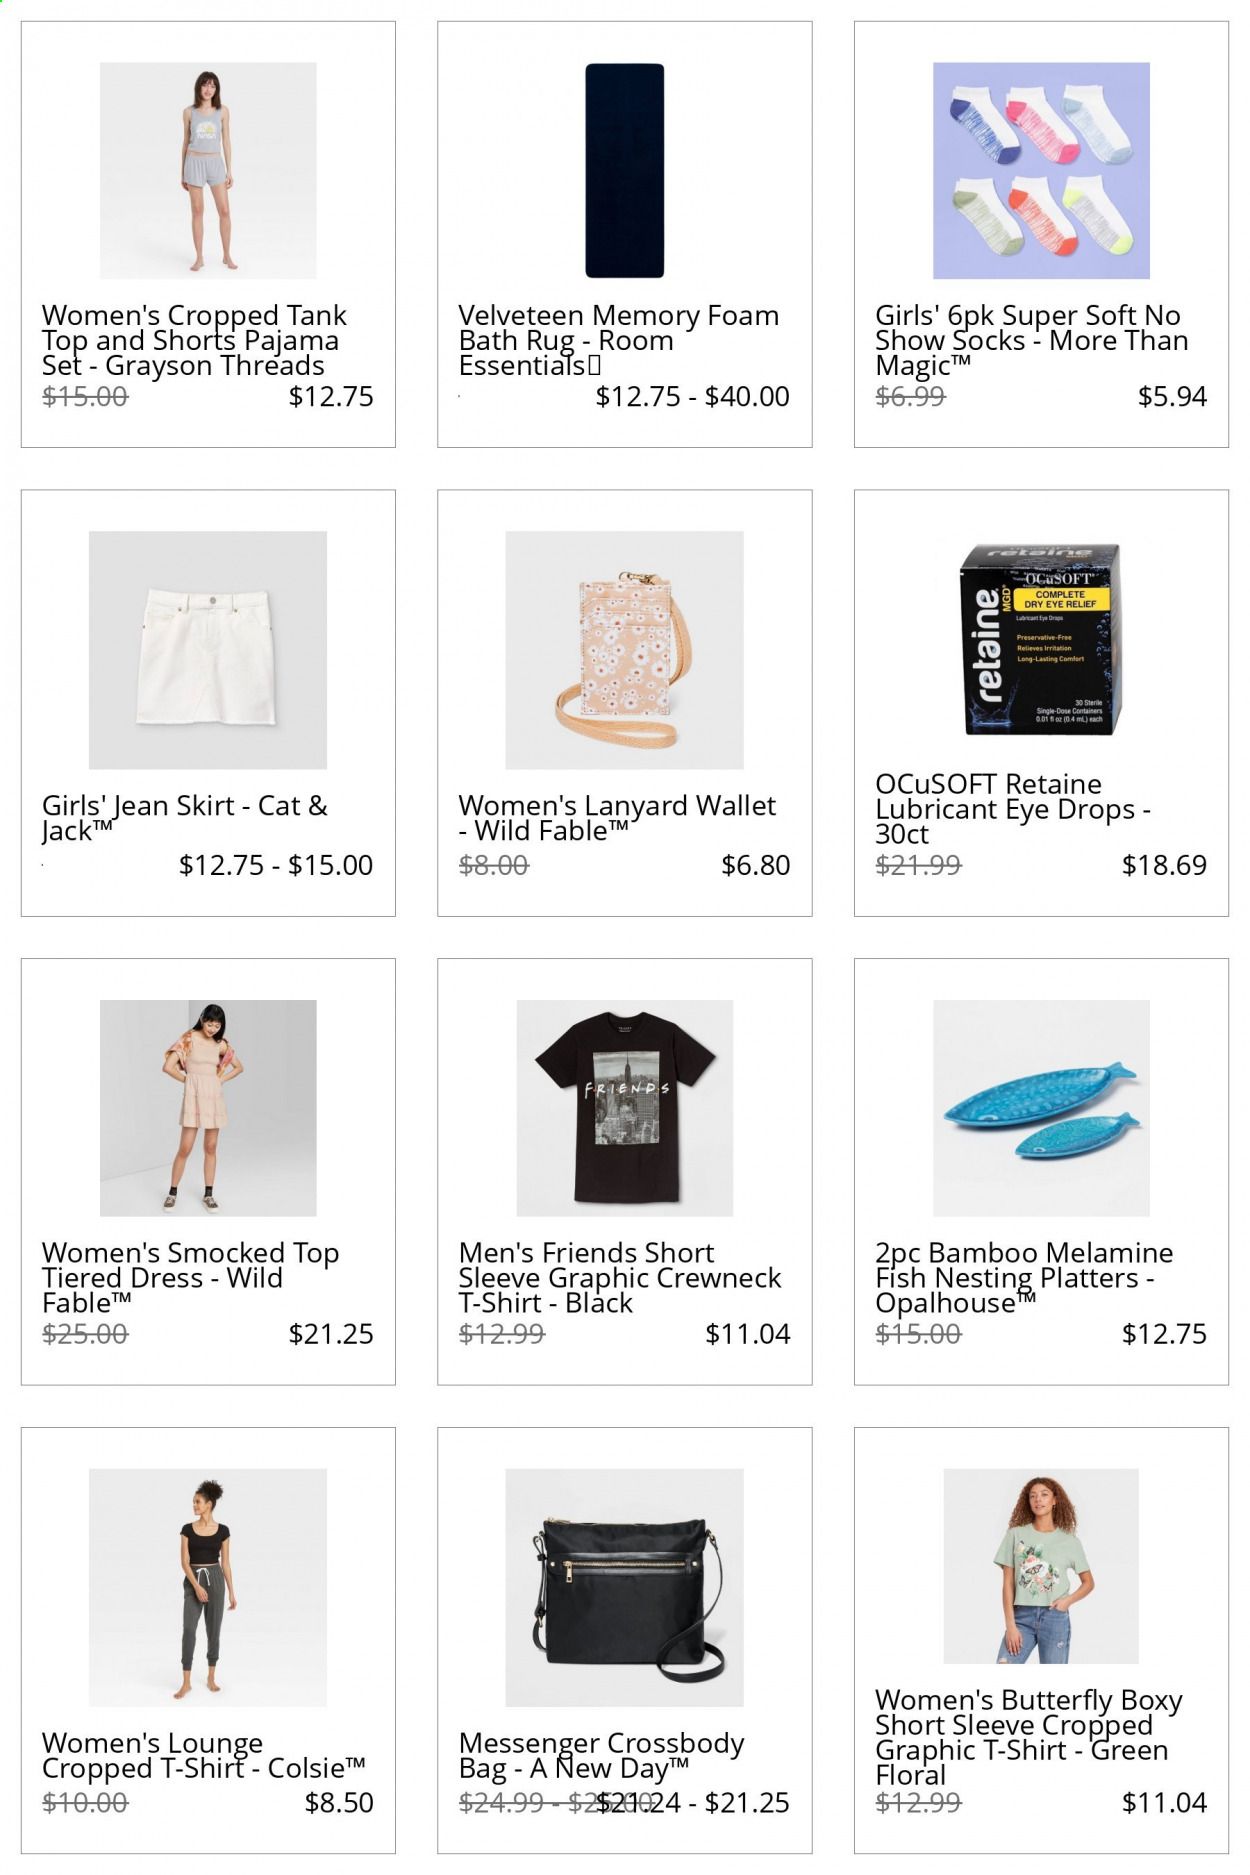The image size is (1250, 1875).
Task: Open the Women's Cropped Tank Top pajama set image
Action: coord(208,170)
